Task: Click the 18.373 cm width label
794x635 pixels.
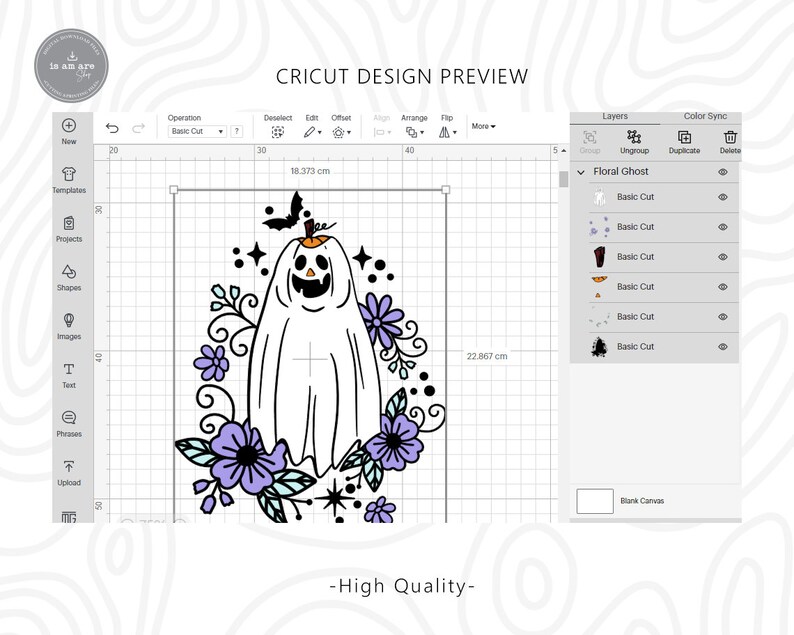Action: pos(310,171)
